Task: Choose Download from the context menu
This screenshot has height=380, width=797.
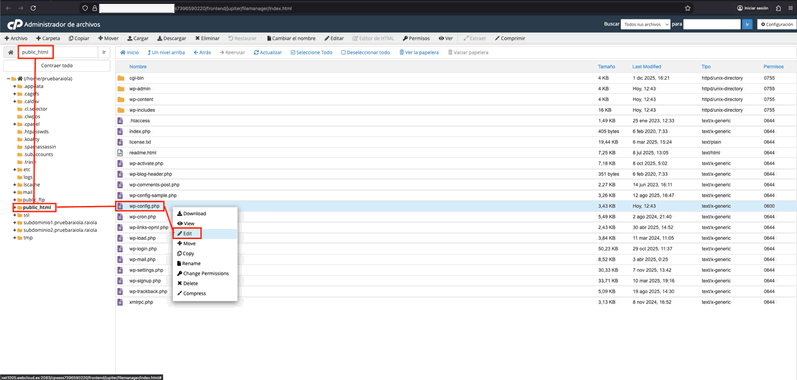Action: coord(205,213)
